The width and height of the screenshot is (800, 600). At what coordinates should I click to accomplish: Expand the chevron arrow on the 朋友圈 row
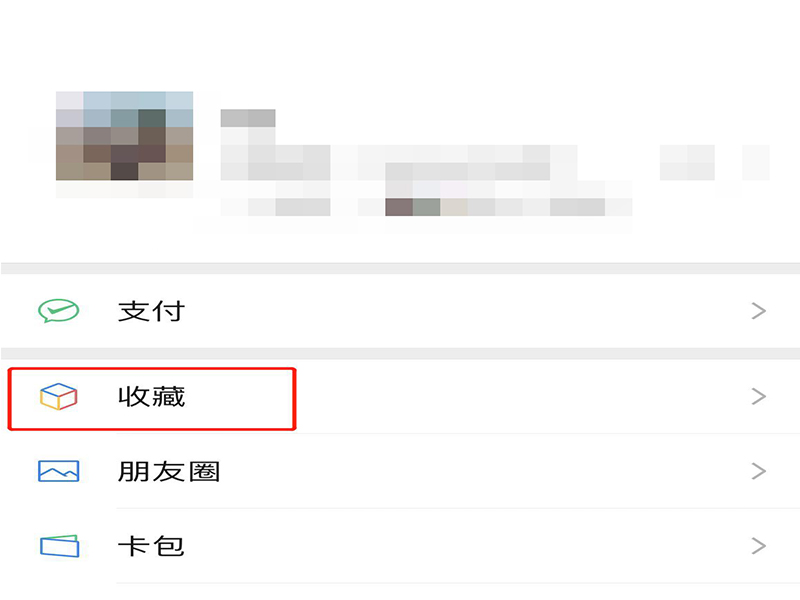click(x=759, y=471)
